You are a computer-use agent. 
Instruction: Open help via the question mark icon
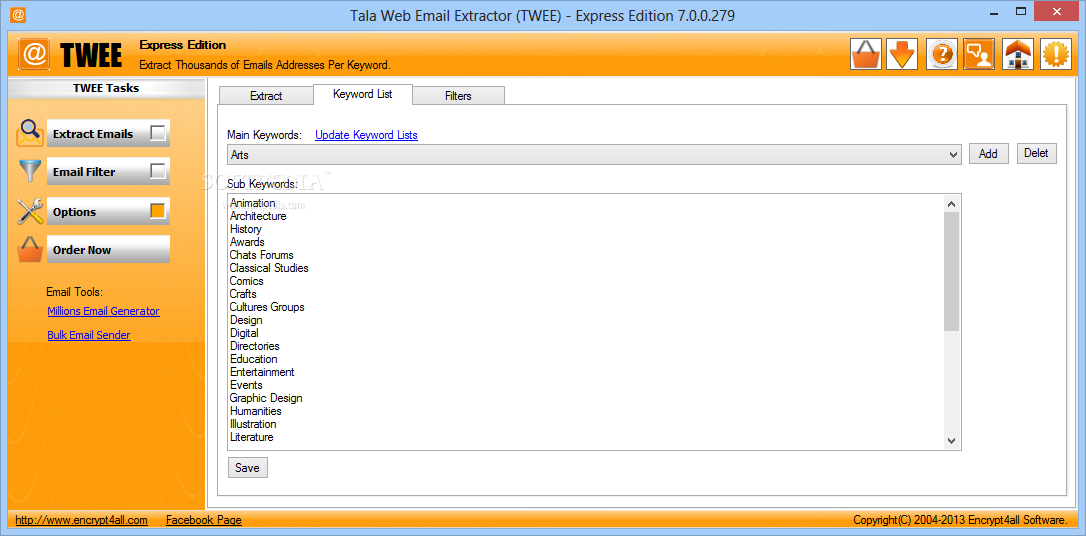coord(941,54)
